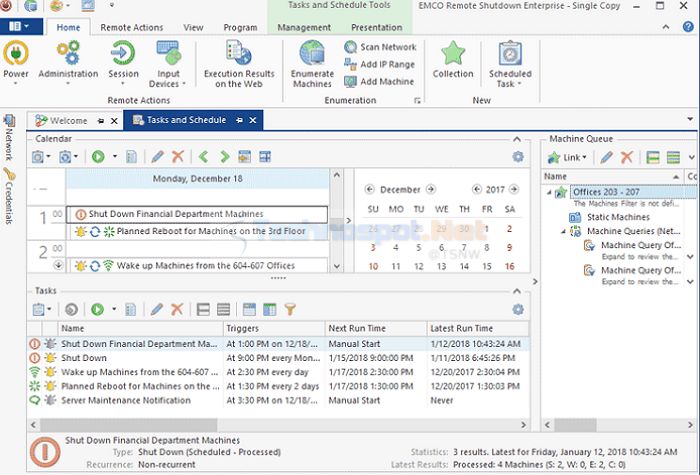The width and height of the screenshot is (700, 475).
Task: Edit the selected task with pencil in Tasks toolbar
Action: tap(157, 309)
